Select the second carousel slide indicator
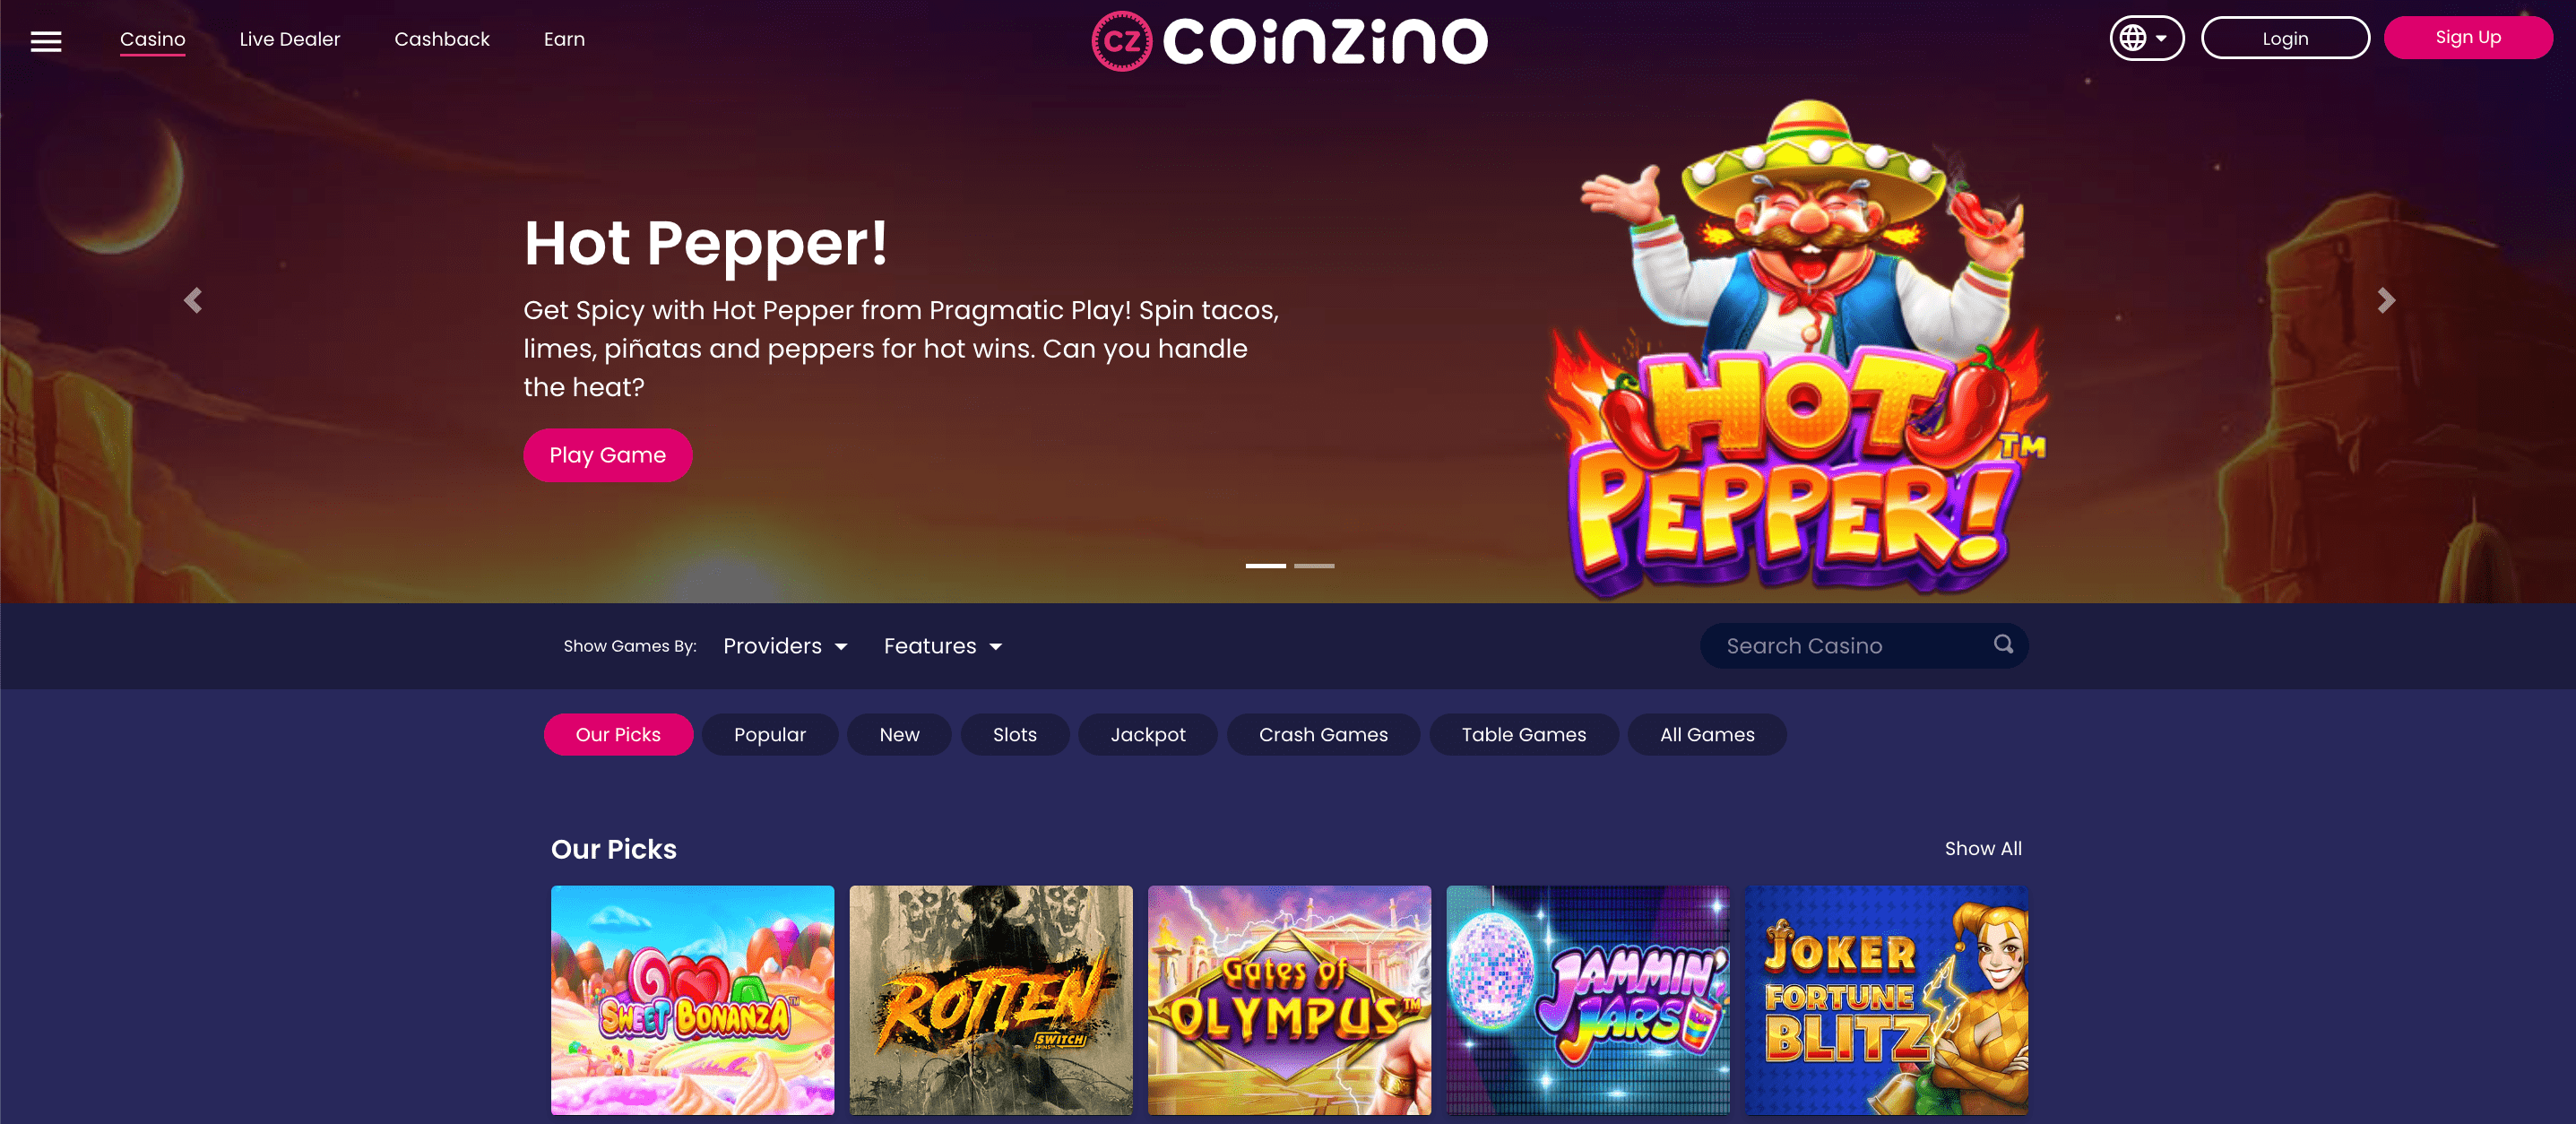Image resolution: width=2576 pixels, height=1124 pixels. (x=1314, y=566)
